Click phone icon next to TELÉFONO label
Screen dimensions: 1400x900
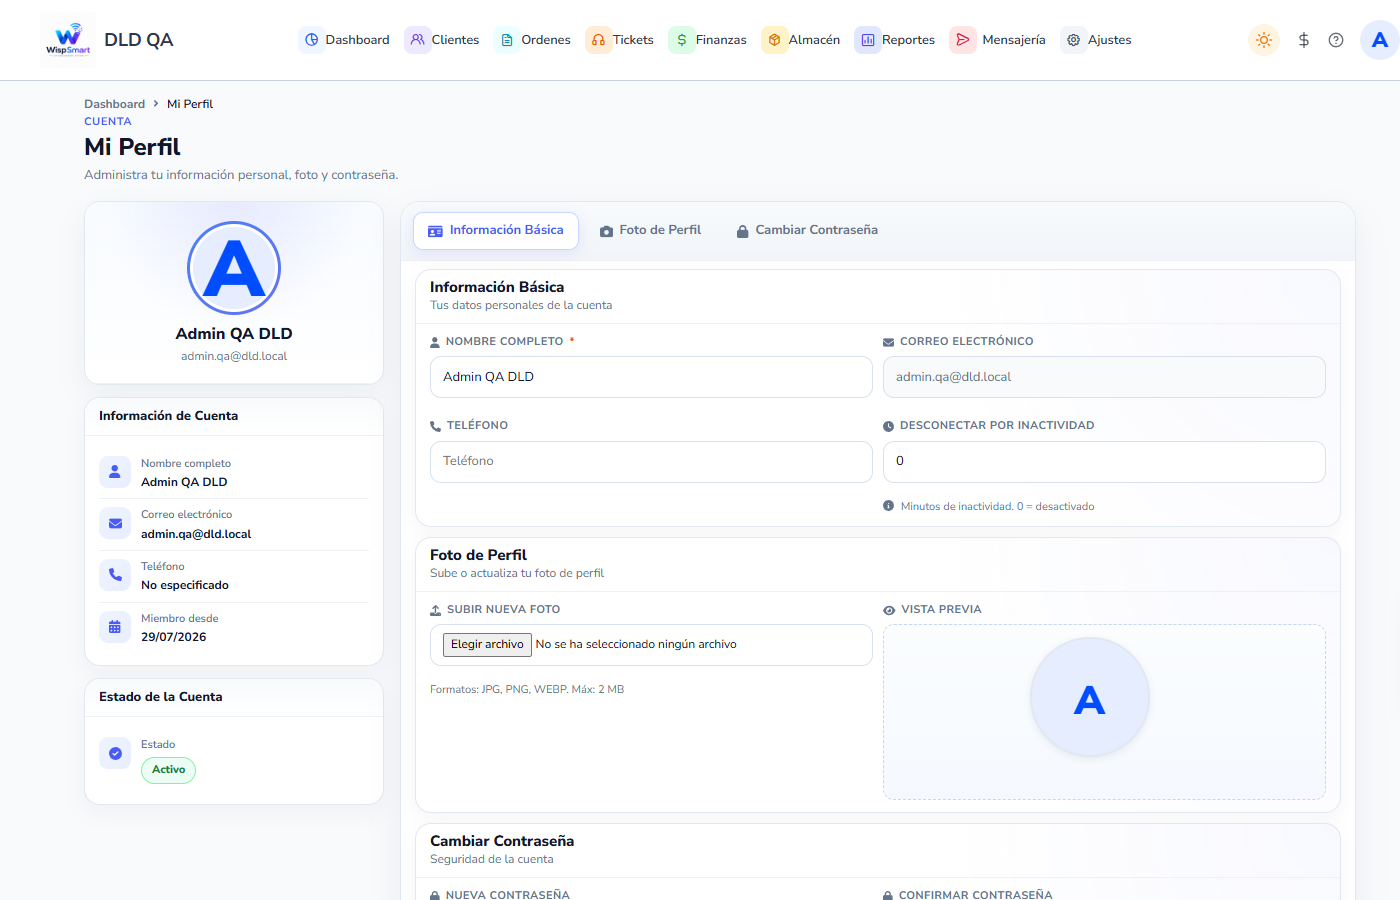435,426
